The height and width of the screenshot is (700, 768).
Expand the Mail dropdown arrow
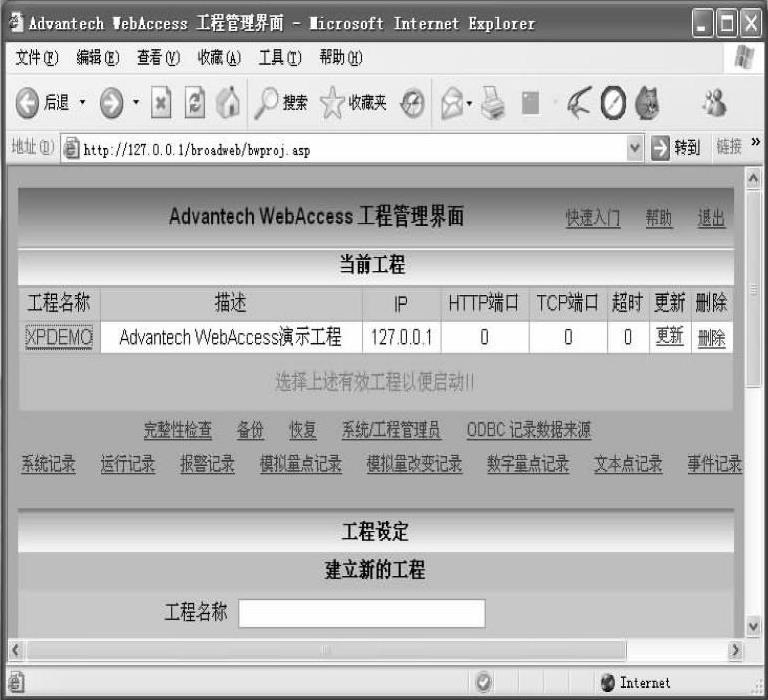click(x=469, y=103)
